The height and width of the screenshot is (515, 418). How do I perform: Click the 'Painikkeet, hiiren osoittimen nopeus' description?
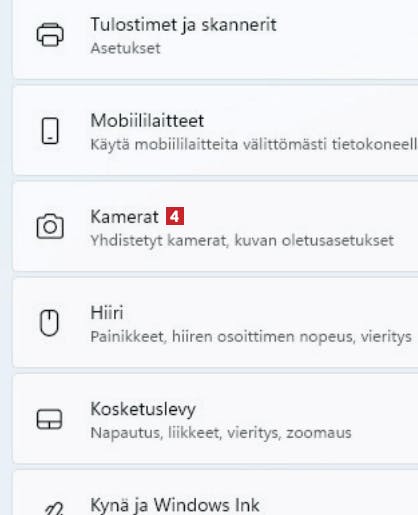point(222,337)
